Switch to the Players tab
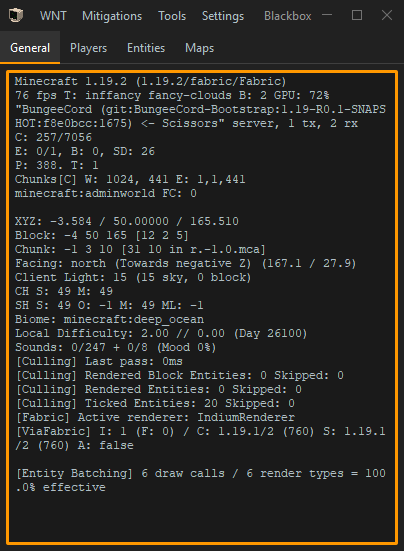Viewport: 404px width, 551px height. (88, 48)
